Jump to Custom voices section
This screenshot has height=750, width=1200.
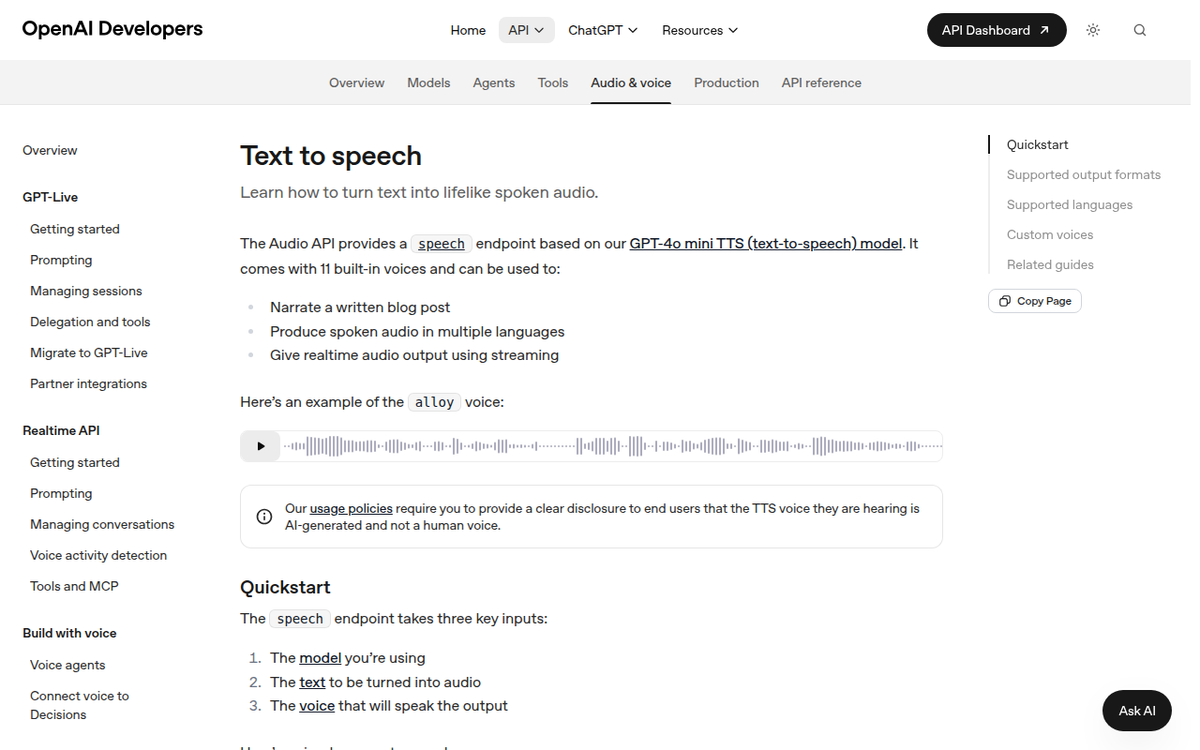pos(1050,235)
